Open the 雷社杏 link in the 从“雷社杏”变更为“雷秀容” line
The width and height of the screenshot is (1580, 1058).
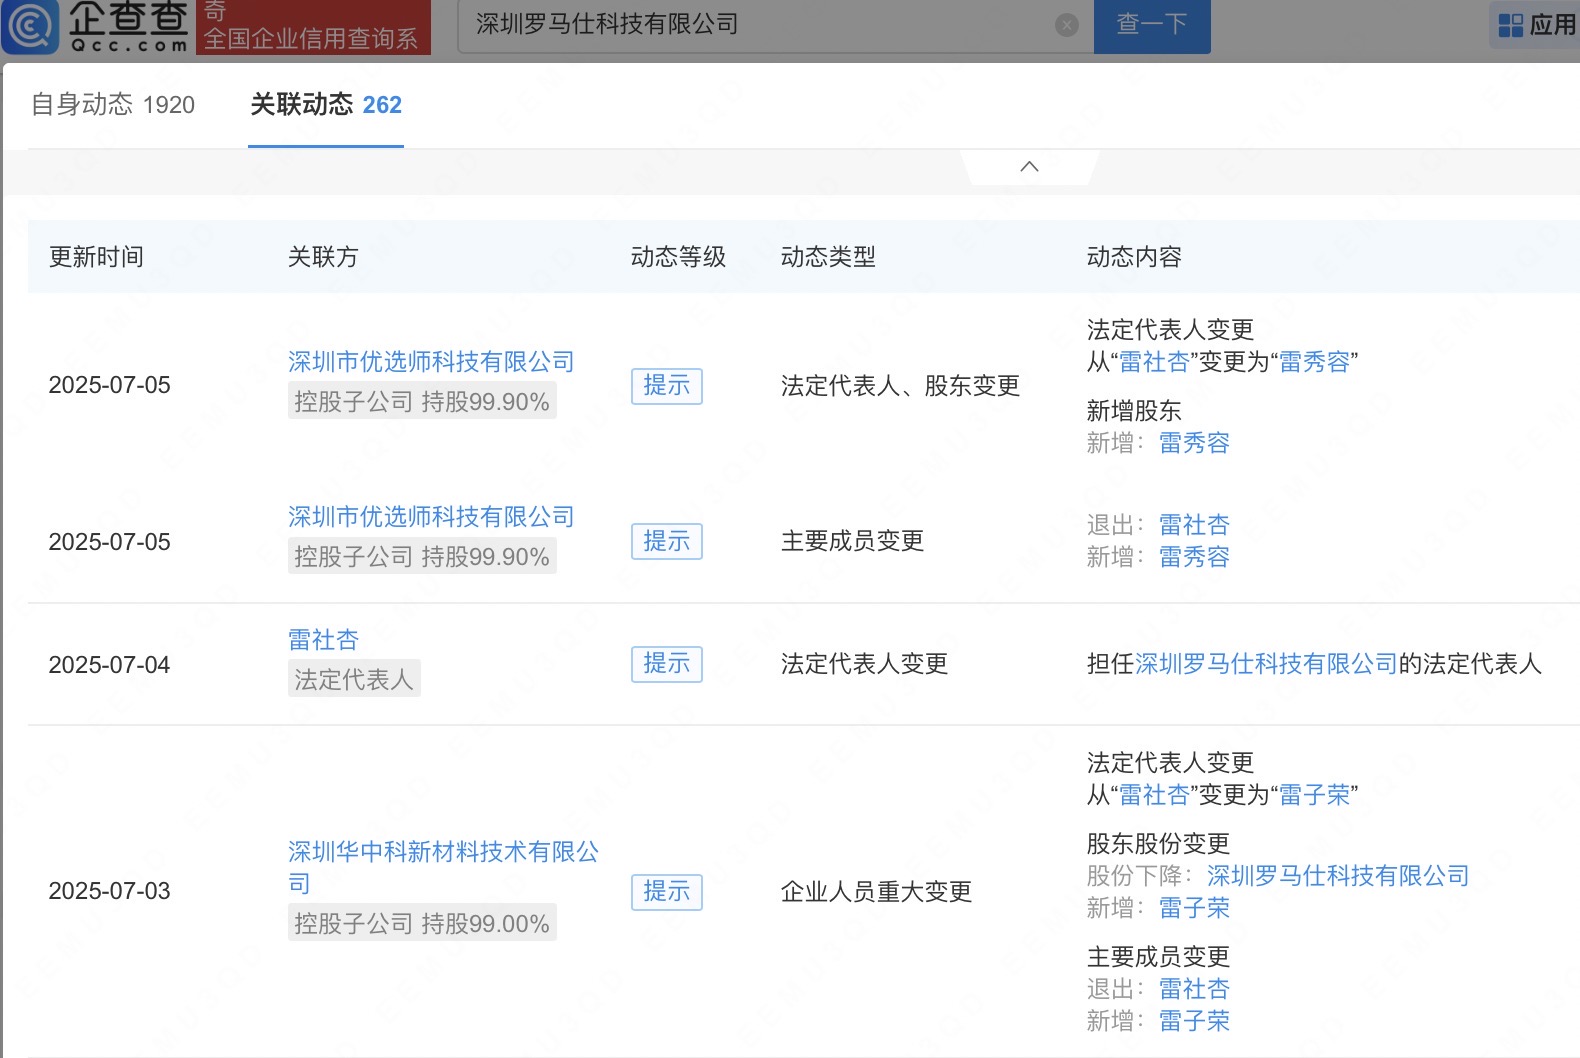click(x=1154, y=362)
